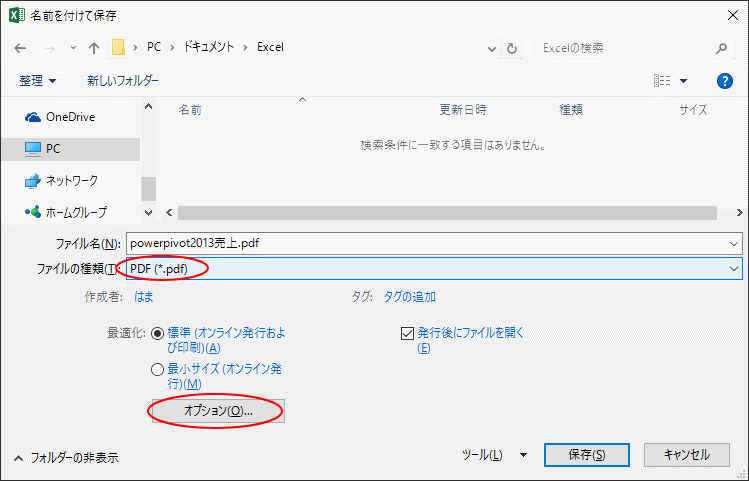Open the recent locations chevron
Viewport: 749px width, 481px height.
coord(73,48)
